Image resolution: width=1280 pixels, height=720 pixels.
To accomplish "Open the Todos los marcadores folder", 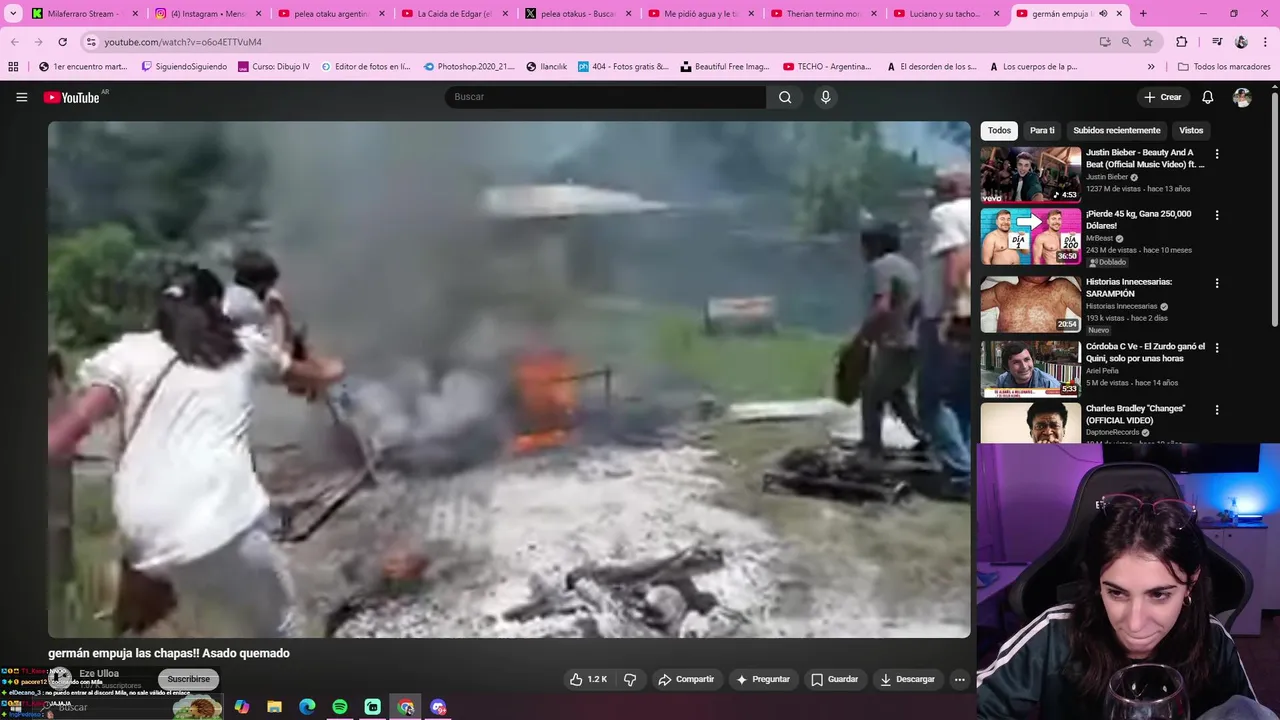I will pyautogui.click(x=1224, y=67).
